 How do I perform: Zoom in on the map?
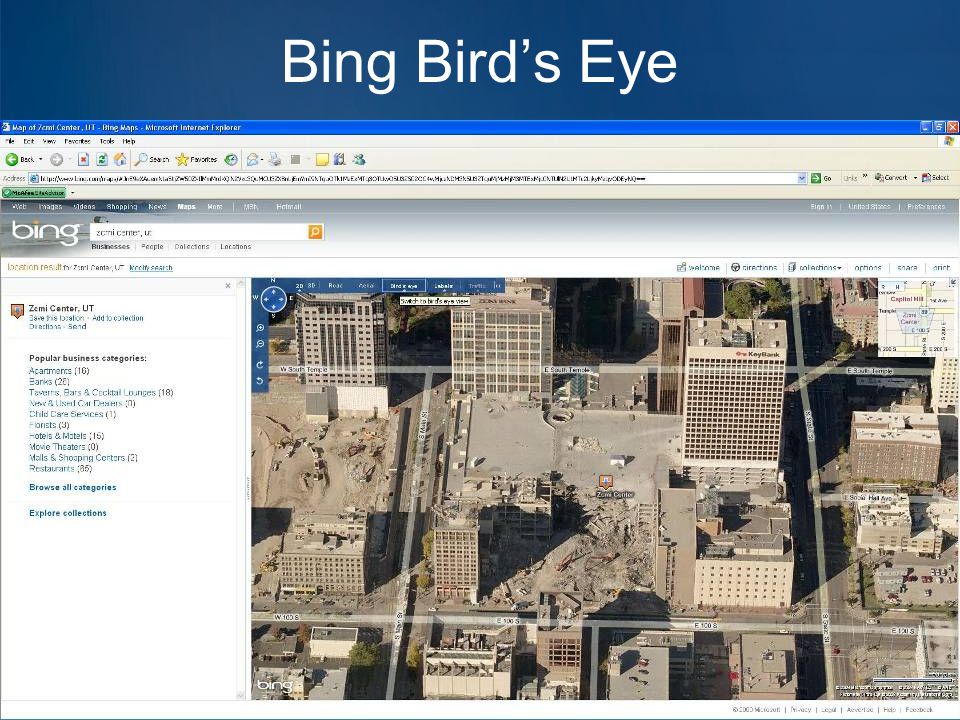(260, 328)
